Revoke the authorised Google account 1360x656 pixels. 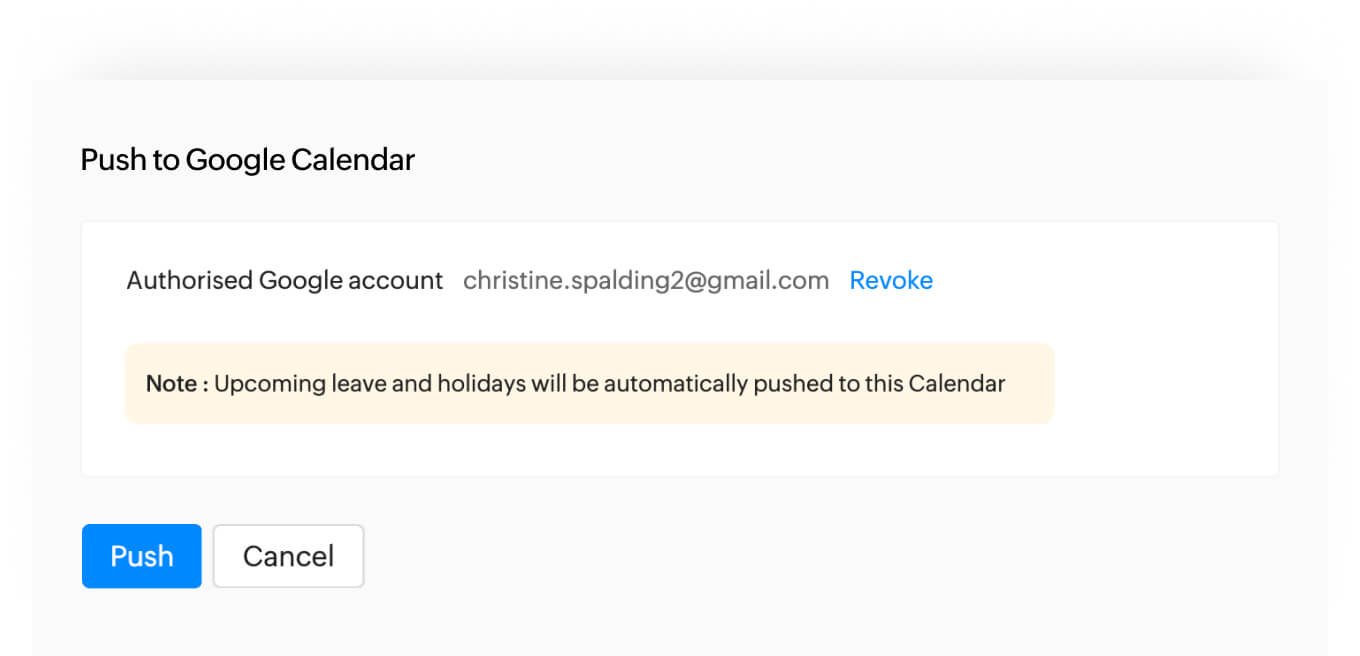[x=891, y=281]
